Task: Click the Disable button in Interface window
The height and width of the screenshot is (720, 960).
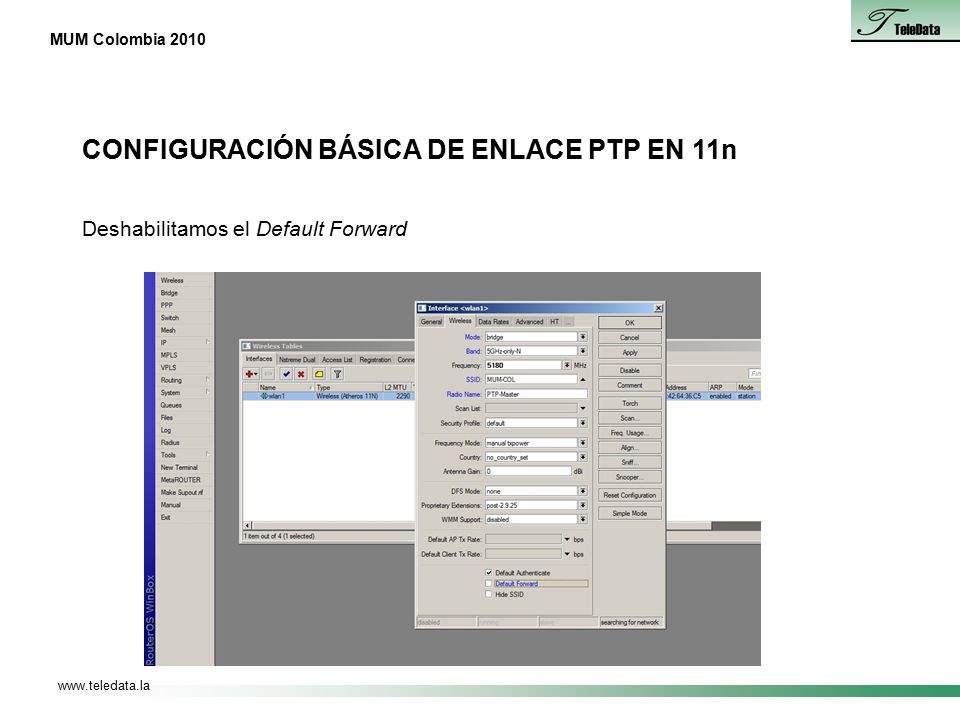Action: pos(629,370)
